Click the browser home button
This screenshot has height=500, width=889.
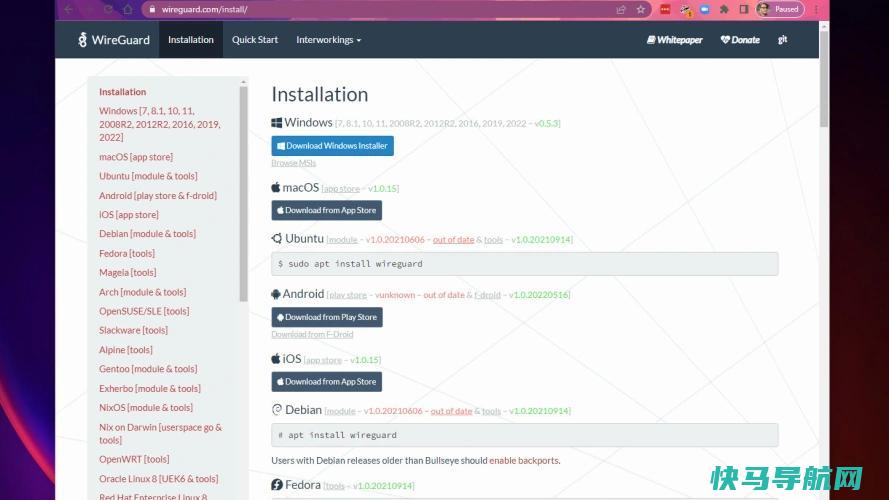(x=128, y=9)
